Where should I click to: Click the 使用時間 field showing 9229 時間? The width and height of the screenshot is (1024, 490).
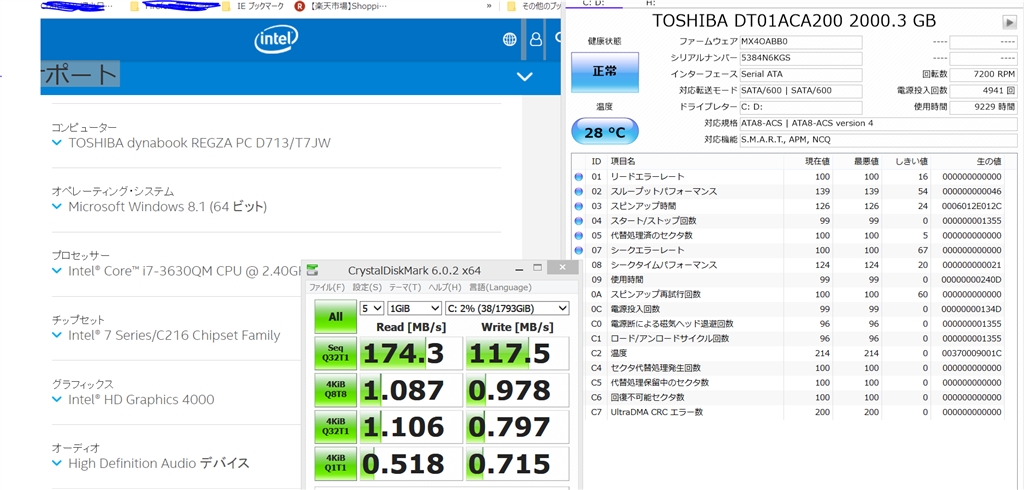click(983, 107)
